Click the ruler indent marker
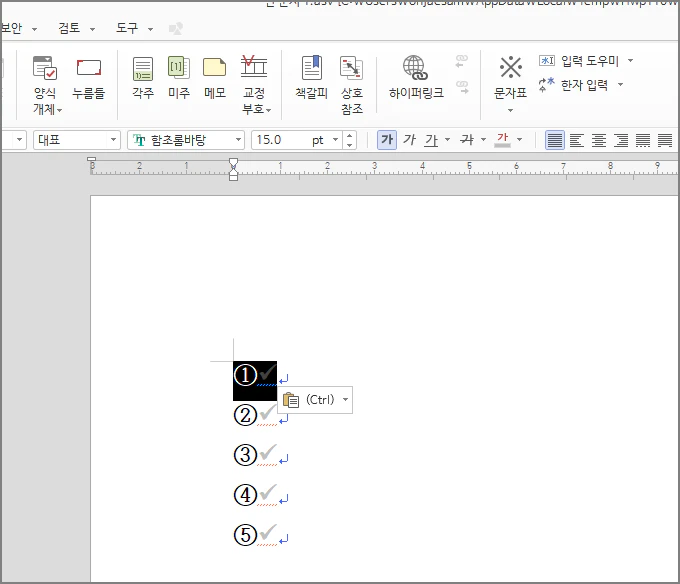 pyautogui.click(x=233, y=170)
